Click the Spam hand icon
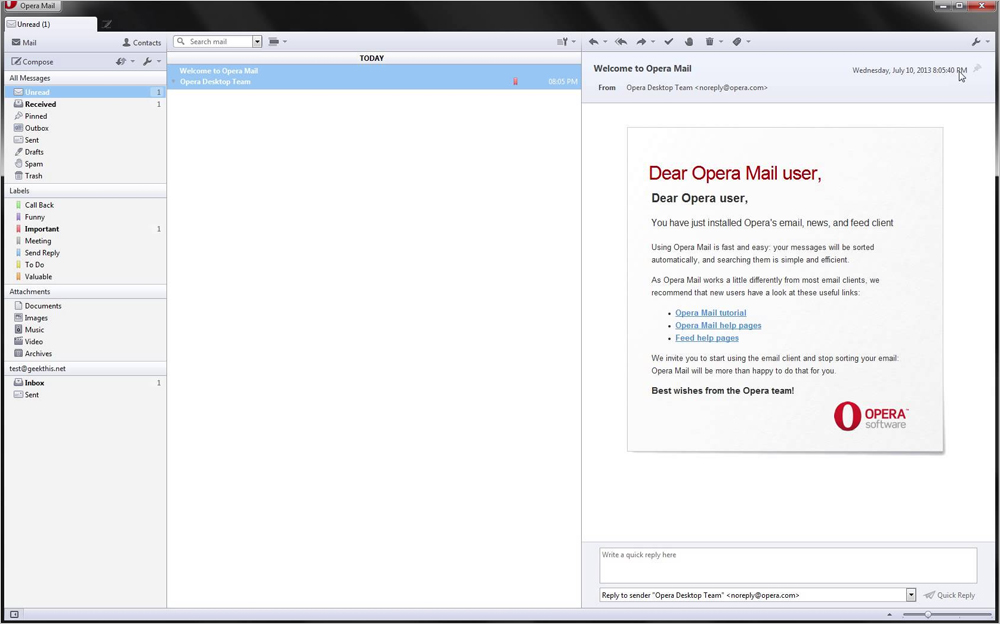 click(689, 41)
